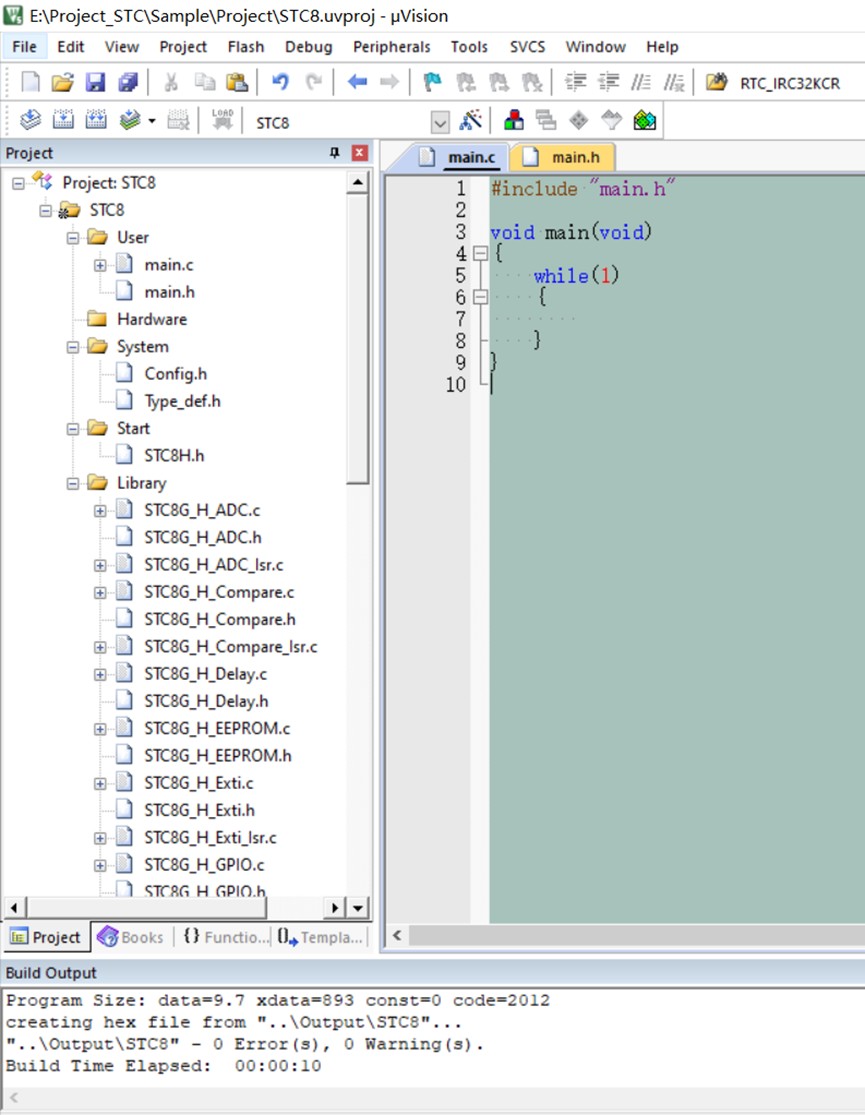The width and height of the screenshot is (865, 1115).
Task: Select STC8G_H_Delay.h in the tree
Action: 206,701
